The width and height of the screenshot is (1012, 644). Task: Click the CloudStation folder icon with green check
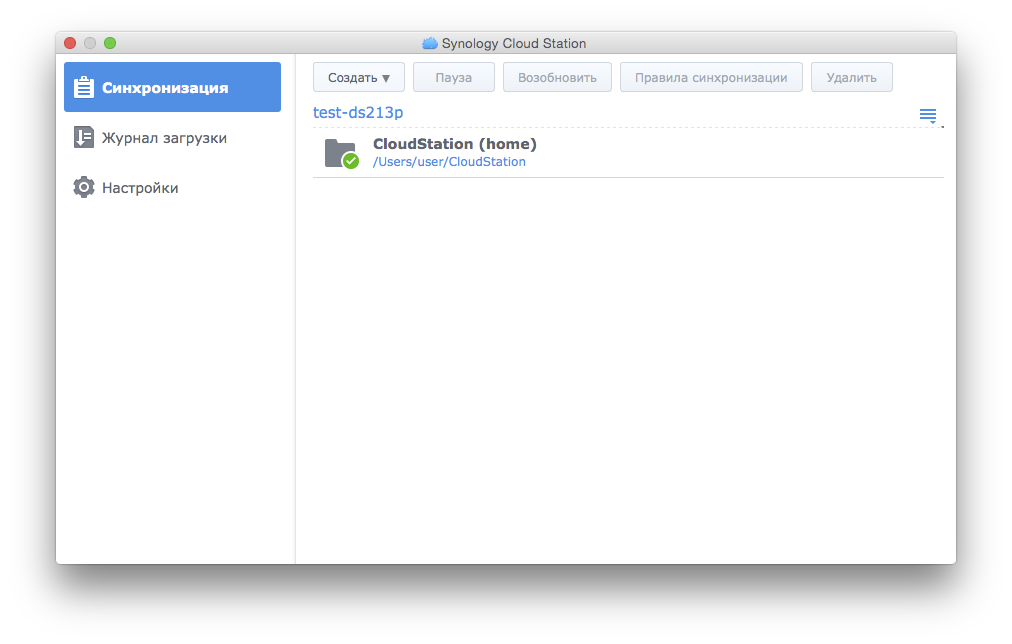(x=341, y=154)
